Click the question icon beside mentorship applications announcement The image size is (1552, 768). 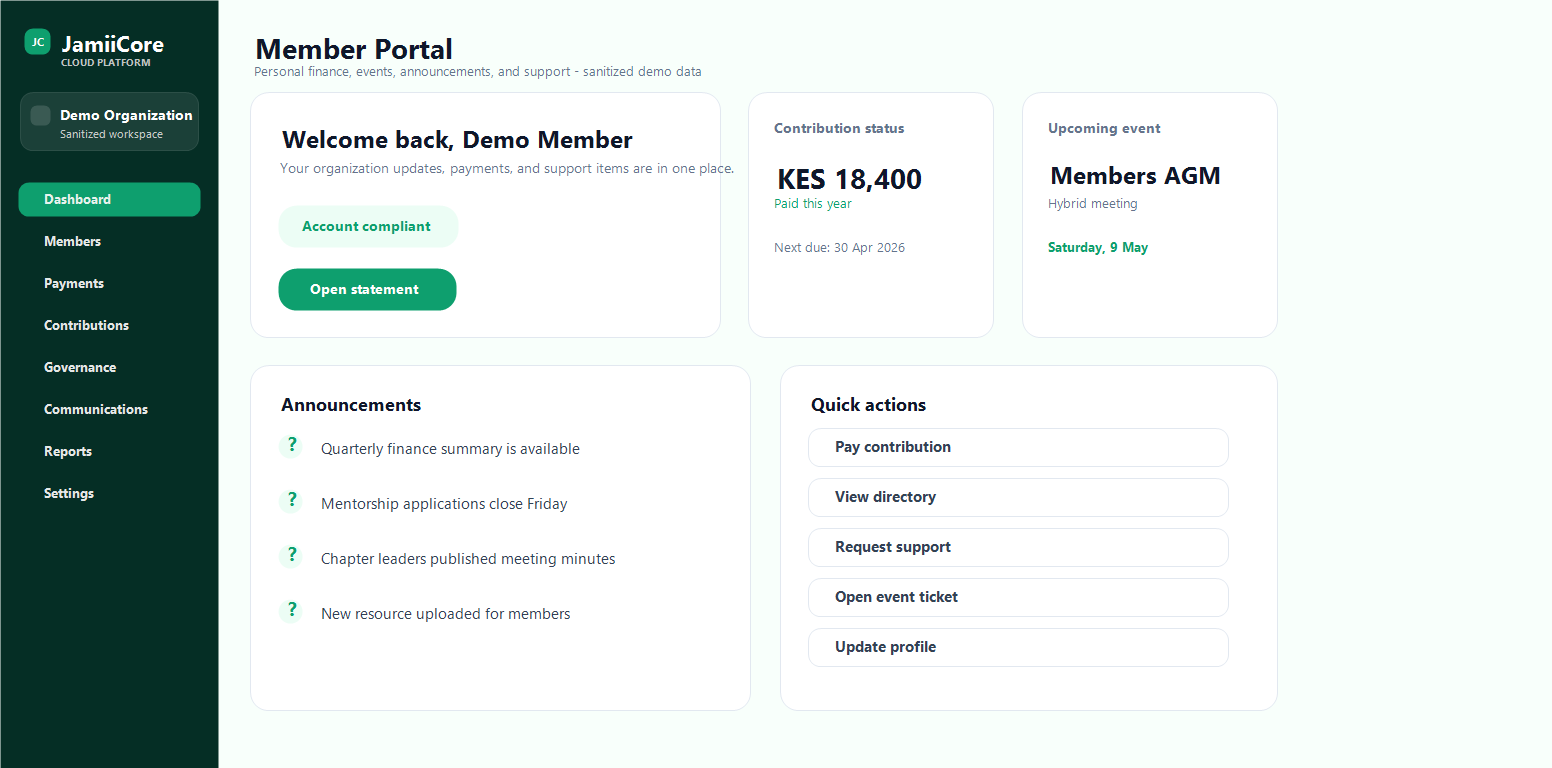291,500
